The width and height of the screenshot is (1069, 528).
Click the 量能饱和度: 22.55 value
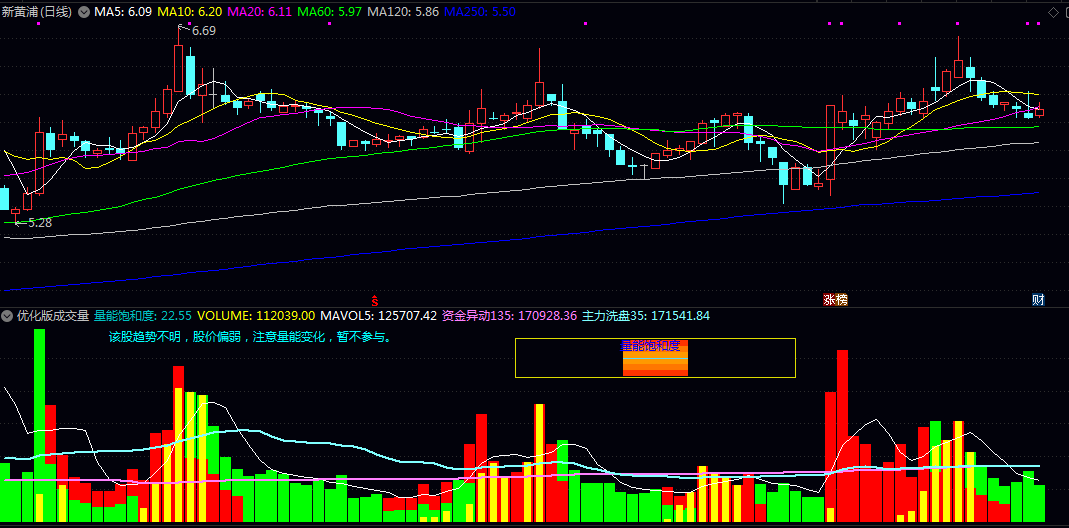coord(143,316)
